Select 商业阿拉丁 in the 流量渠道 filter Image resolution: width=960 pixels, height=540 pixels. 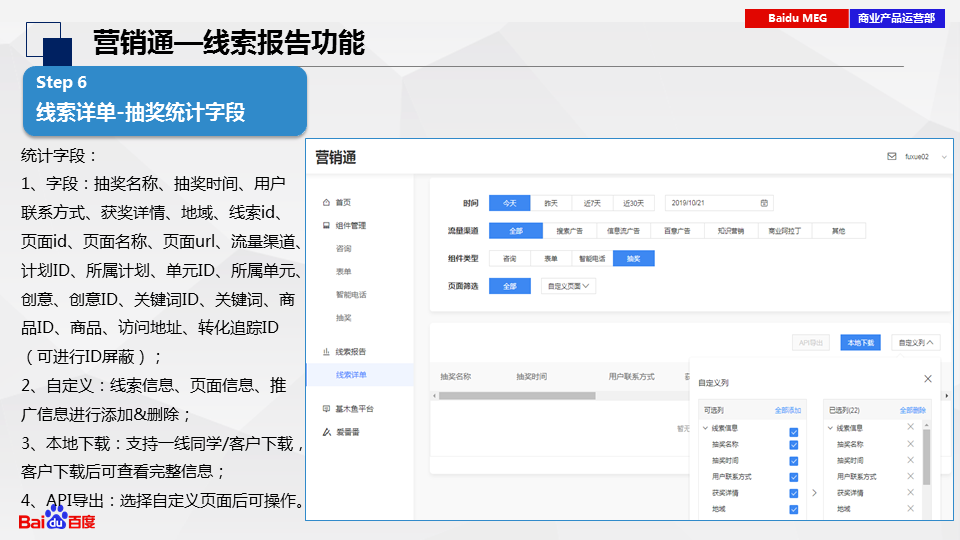click(x=785, y=231)
